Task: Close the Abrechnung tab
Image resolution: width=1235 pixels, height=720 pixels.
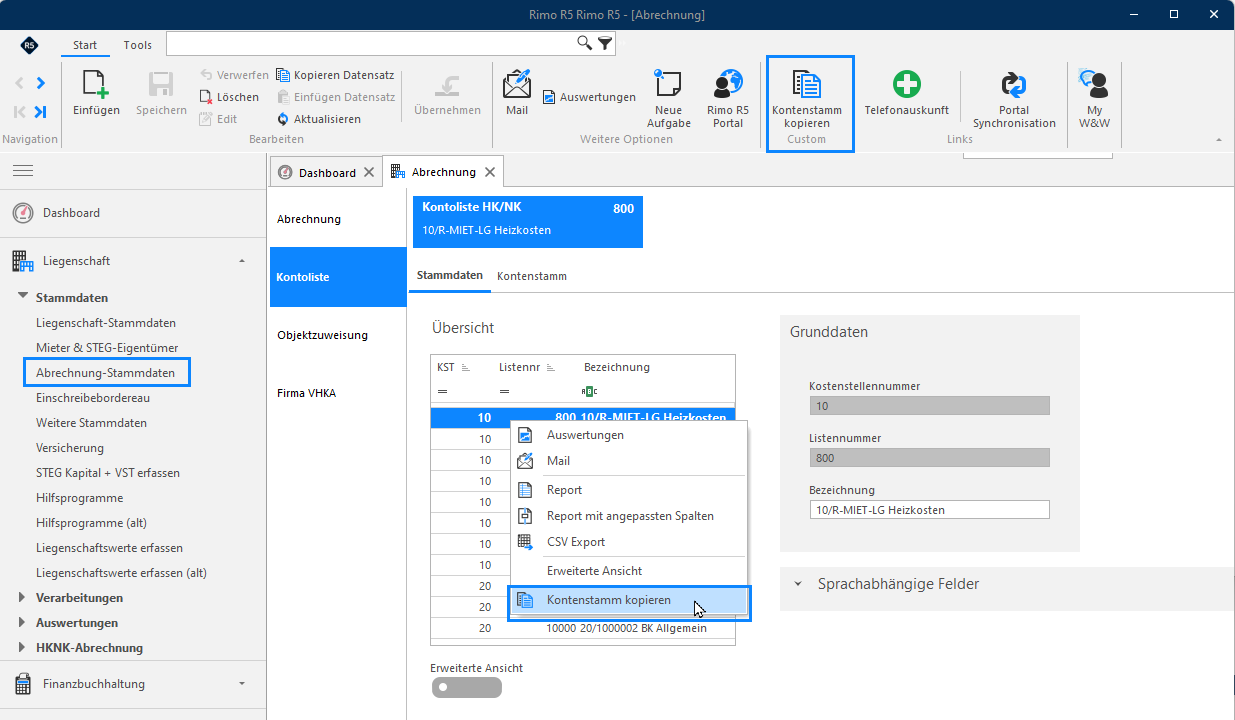Action: click(x=490, y=172)
